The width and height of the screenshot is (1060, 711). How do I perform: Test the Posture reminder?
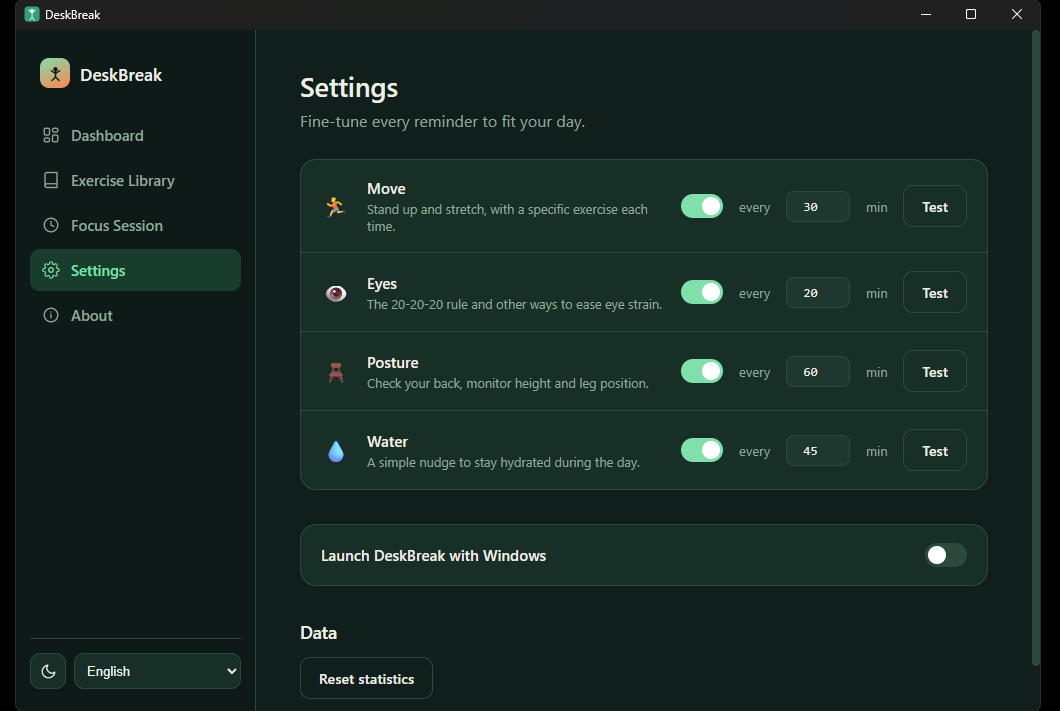[x=935, y=372]
